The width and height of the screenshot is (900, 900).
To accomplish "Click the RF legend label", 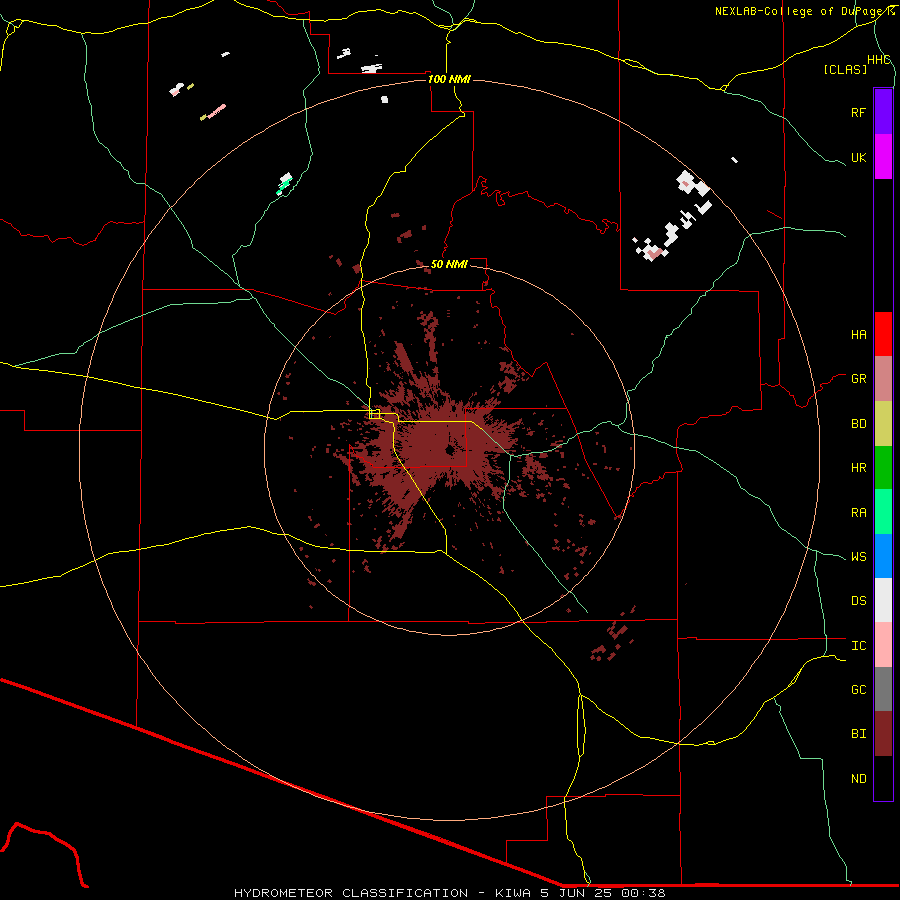I will tap(858, 112).
